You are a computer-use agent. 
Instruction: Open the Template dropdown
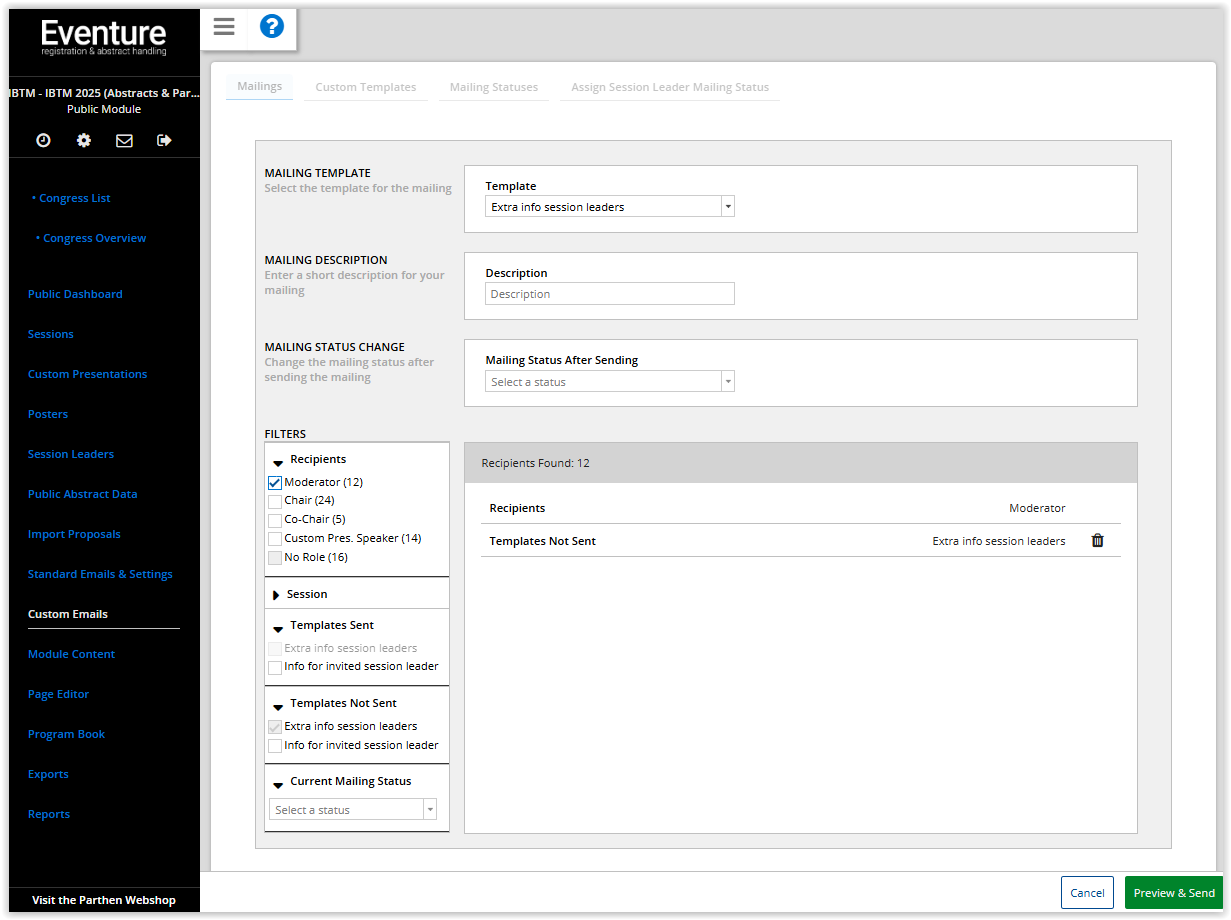(609, 207)
